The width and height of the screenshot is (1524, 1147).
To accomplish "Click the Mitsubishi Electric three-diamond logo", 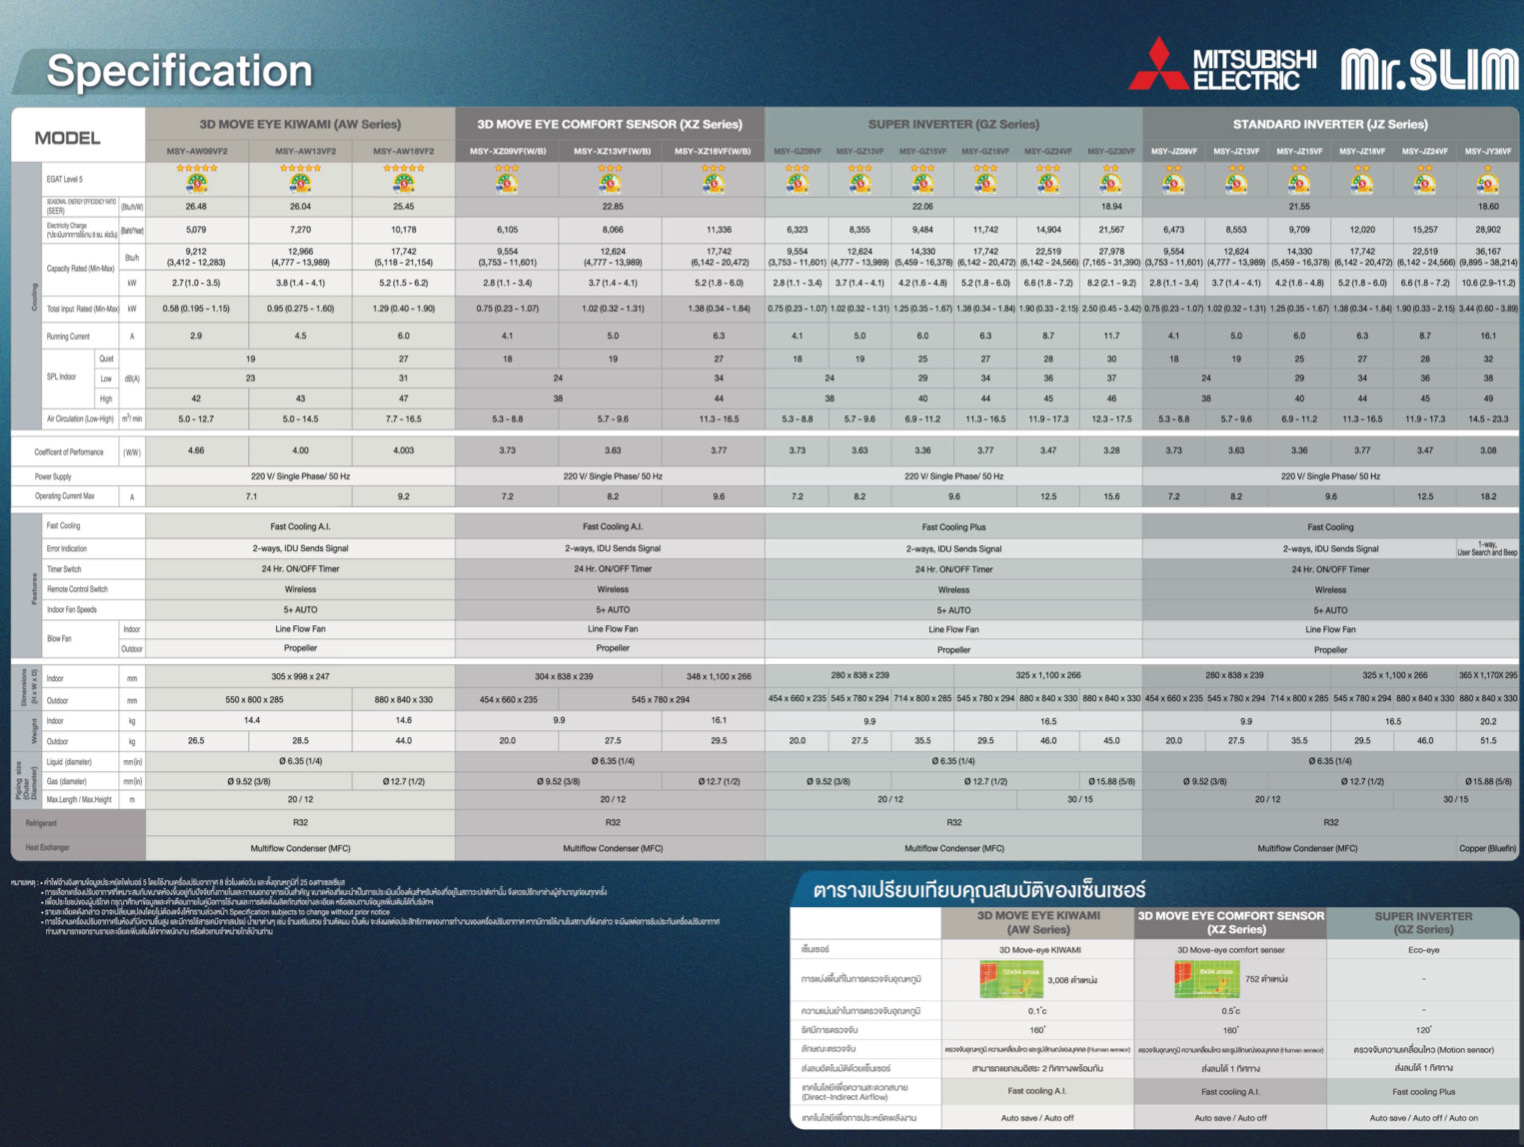I will [1158, 66].
